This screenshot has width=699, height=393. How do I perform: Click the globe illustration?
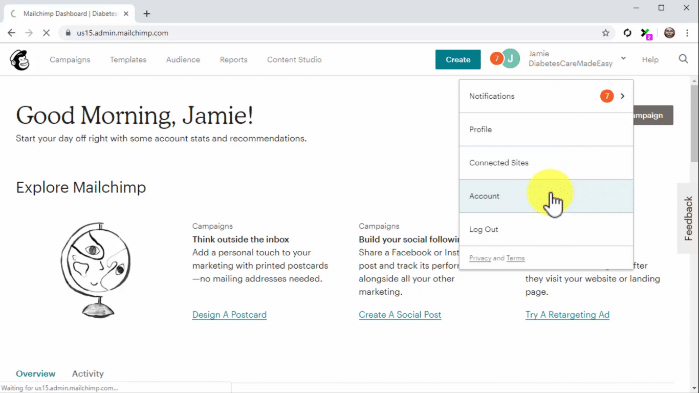[x=96, y=270]
